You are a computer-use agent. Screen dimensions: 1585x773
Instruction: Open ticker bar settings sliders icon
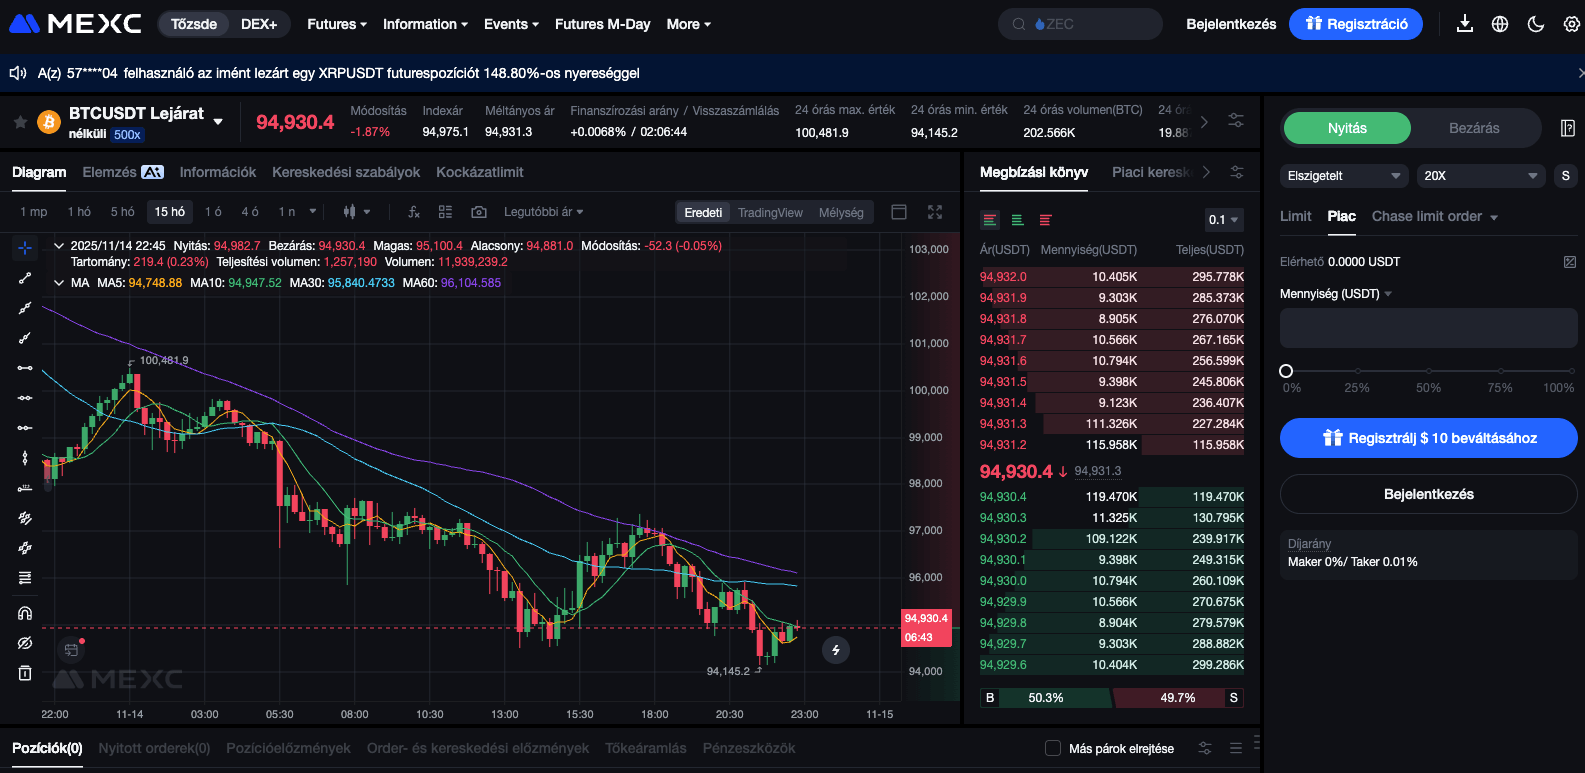[x=1236, y=121]
